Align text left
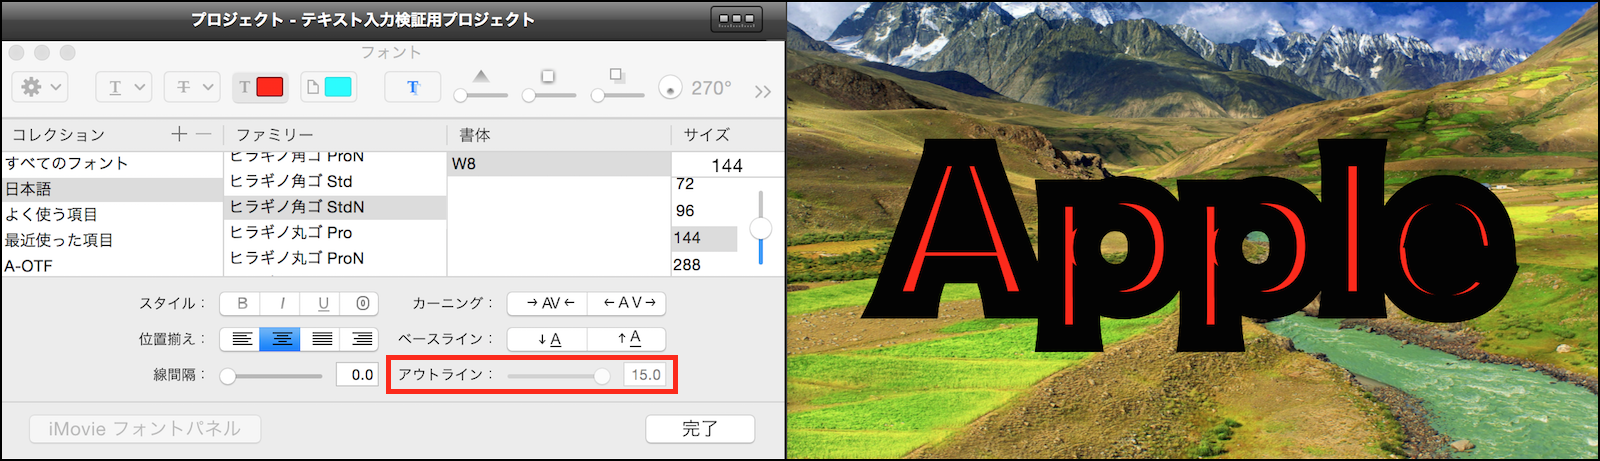This screenshot has height=461, width=1600. (x=241, y=339)
